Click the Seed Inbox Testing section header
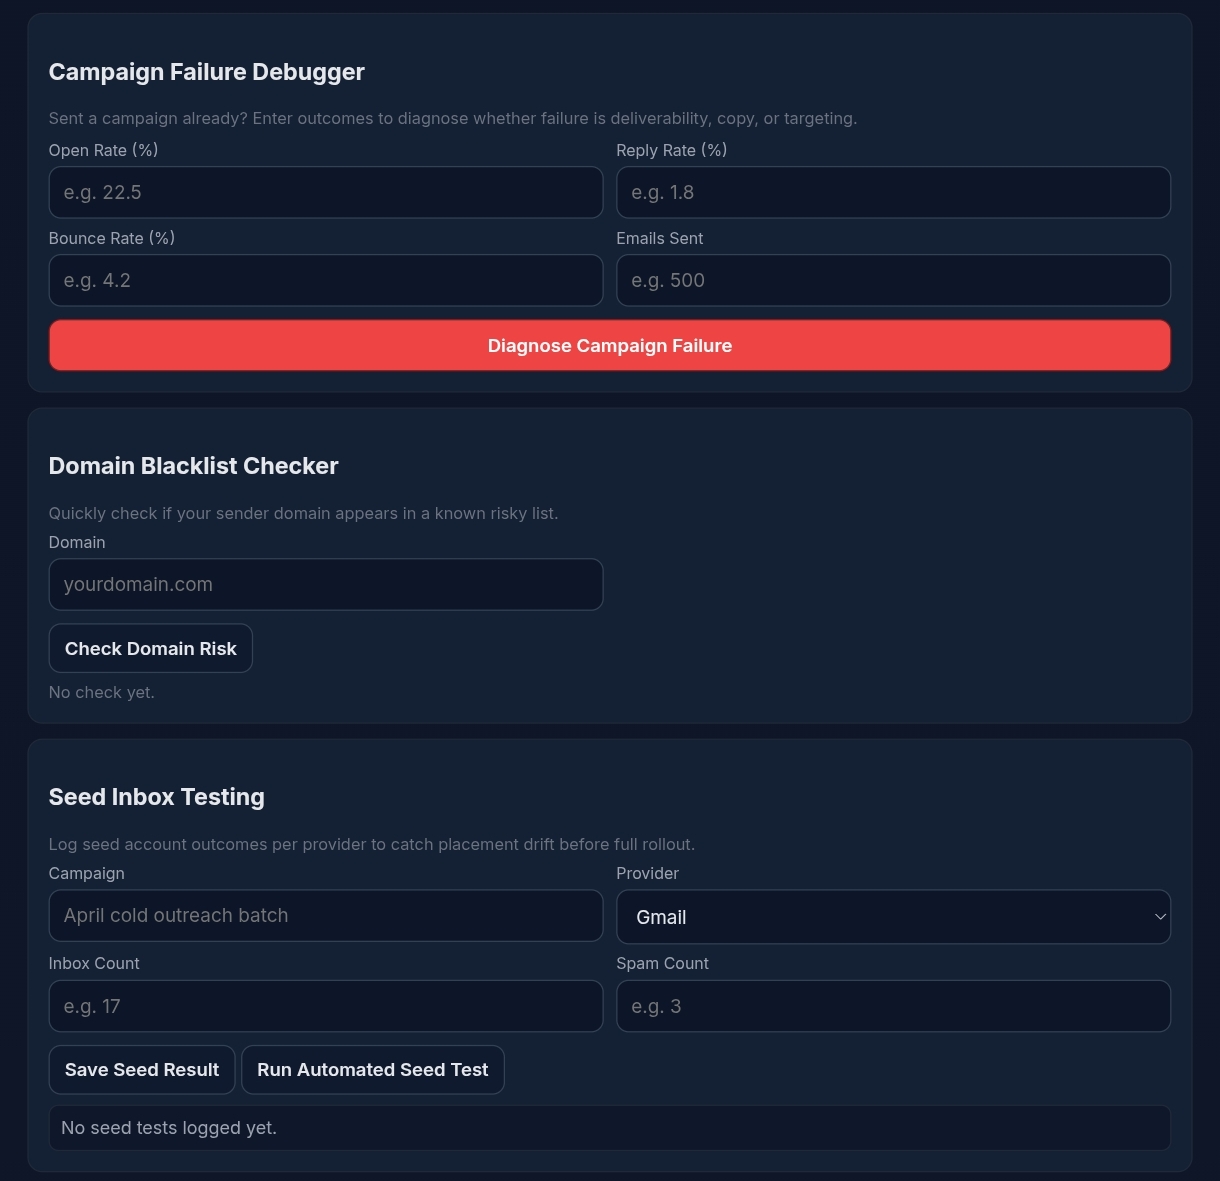The height and width of the screenshot is (1181, 1220). click(156, 796)
